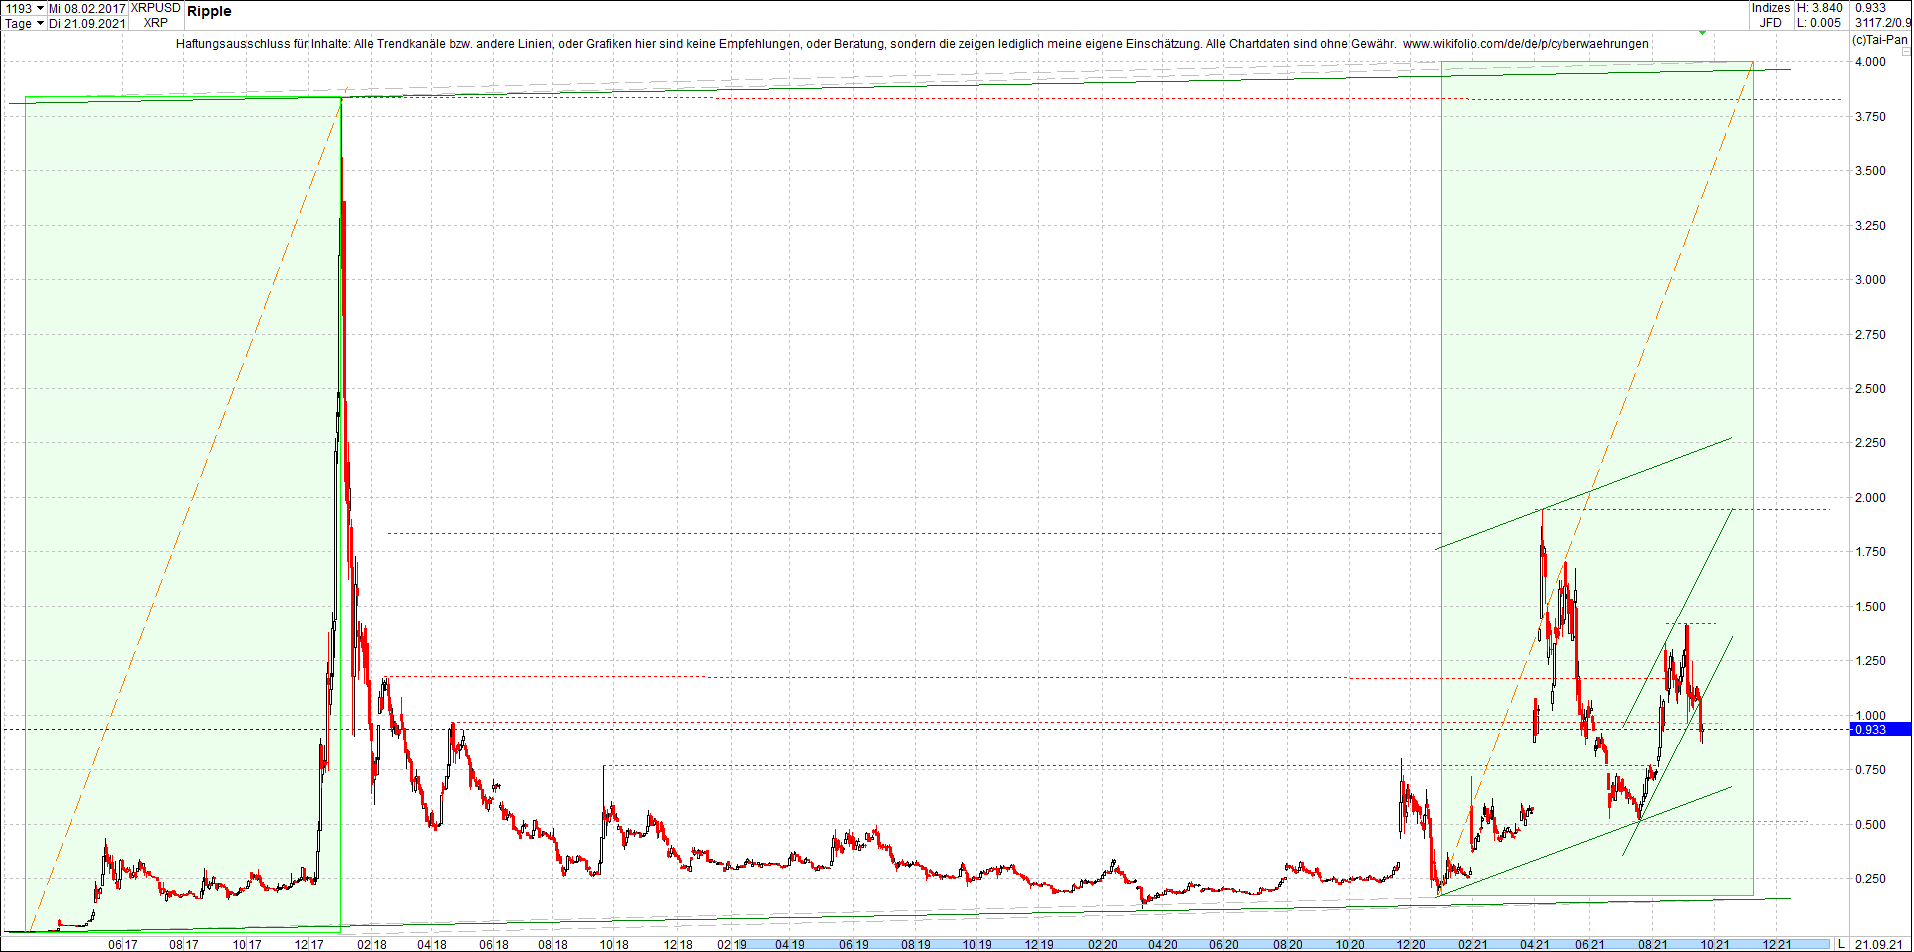Click the end date Di 21.09.2021 field

(x=88, y=23)
